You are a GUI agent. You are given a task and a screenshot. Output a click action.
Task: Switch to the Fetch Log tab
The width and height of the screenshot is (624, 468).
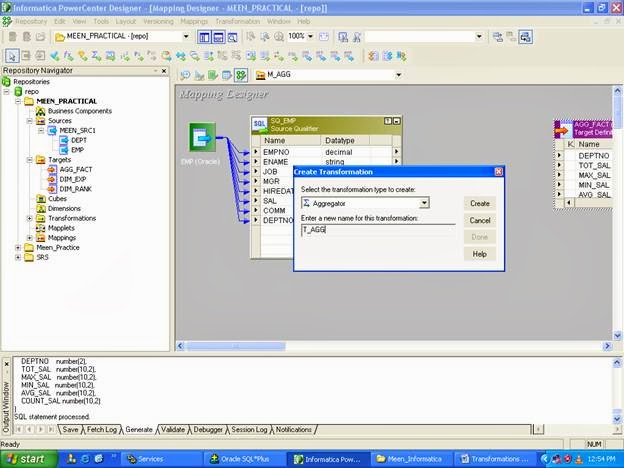pyautogui.click(x=102, y=430)
